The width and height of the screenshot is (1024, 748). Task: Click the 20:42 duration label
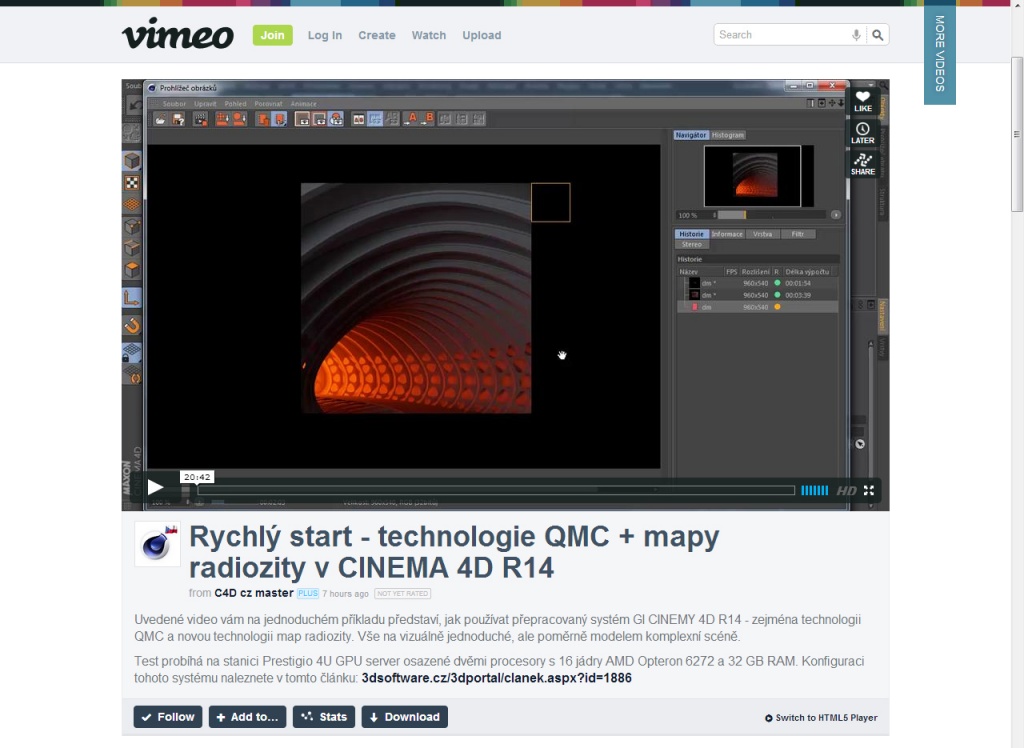197,477
